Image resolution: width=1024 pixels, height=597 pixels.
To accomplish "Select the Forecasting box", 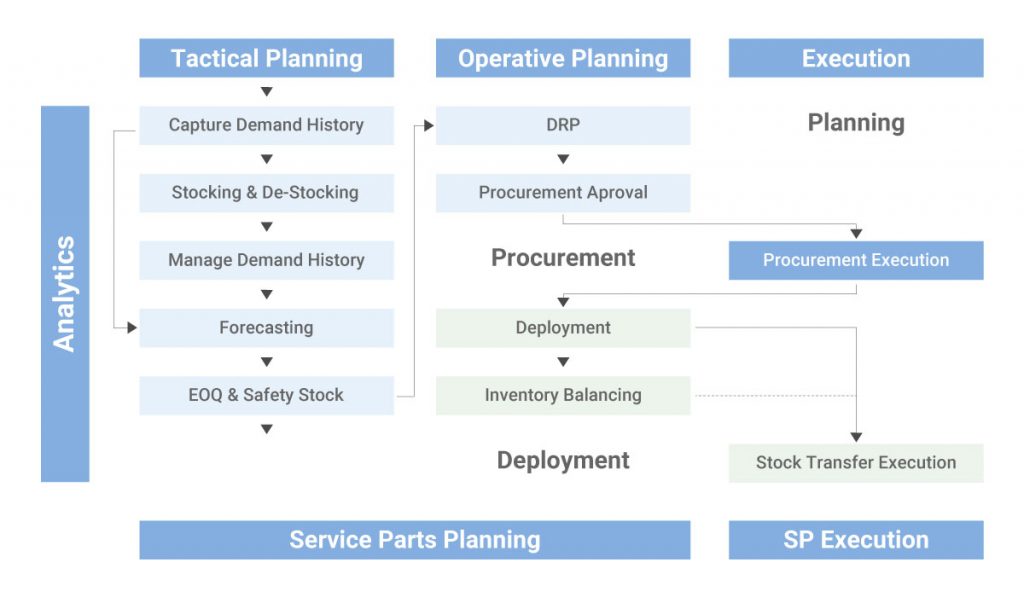I will click(266, 328).
